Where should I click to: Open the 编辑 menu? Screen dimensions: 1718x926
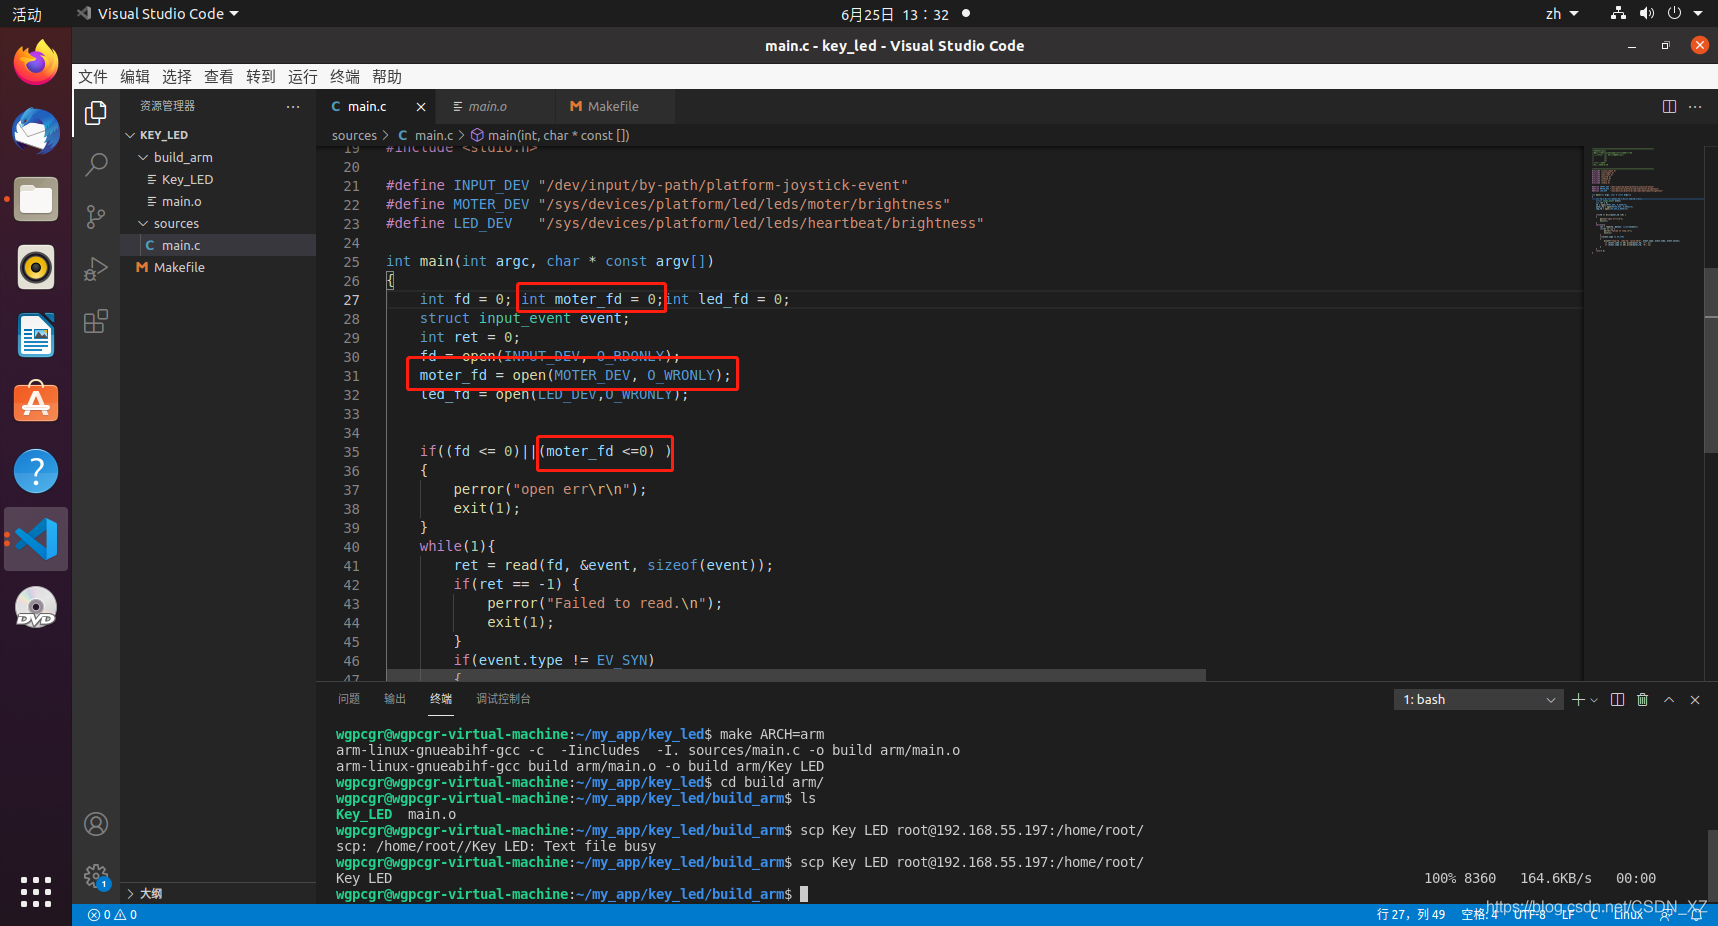click(x=135, y=77)
